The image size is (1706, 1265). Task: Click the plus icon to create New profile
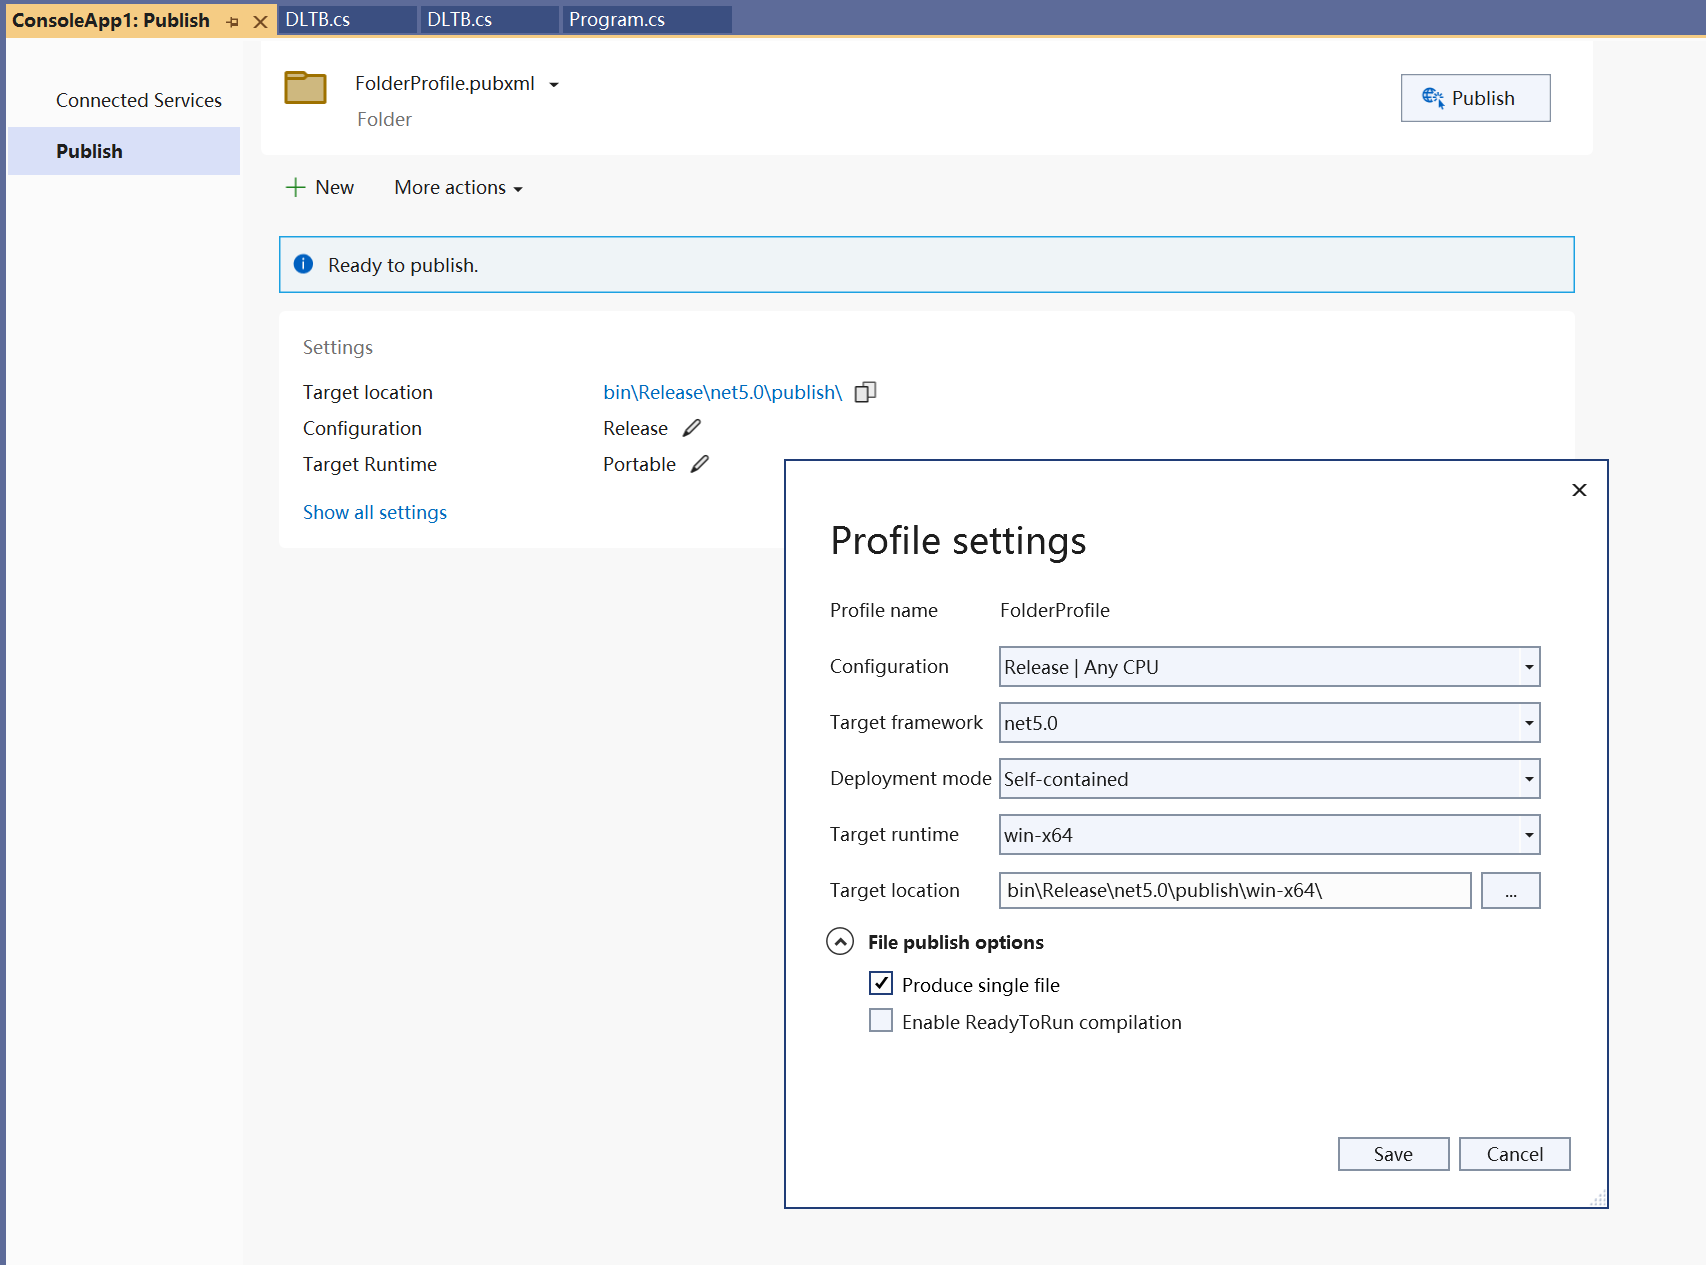point(295,187)
